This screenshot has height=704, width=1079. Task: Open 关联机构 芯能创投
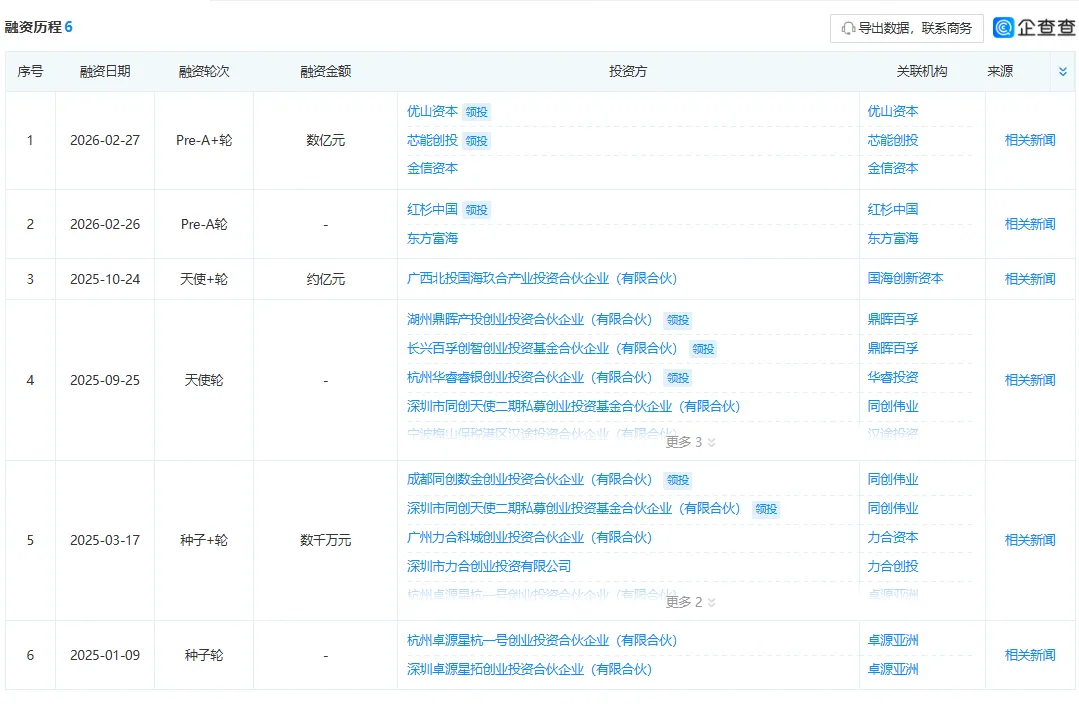pos(893,140)
